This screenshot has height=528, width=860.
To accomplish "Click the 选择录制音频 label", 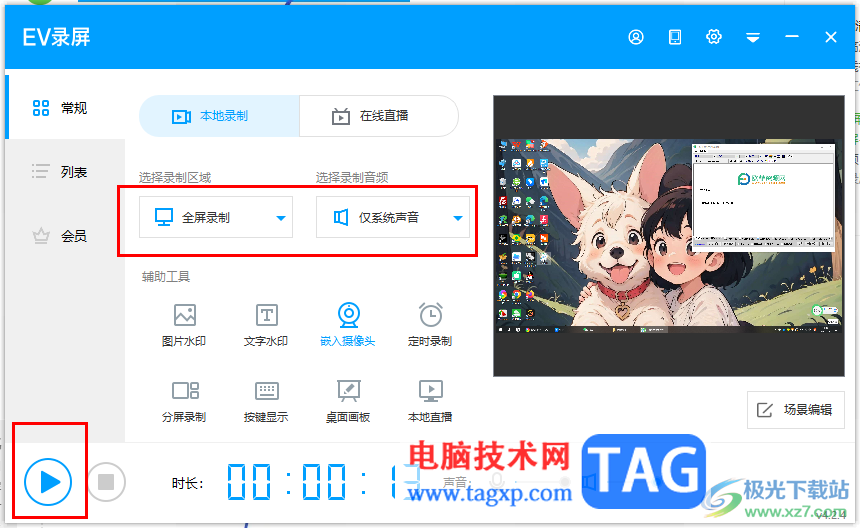I will tap(352, 177).
